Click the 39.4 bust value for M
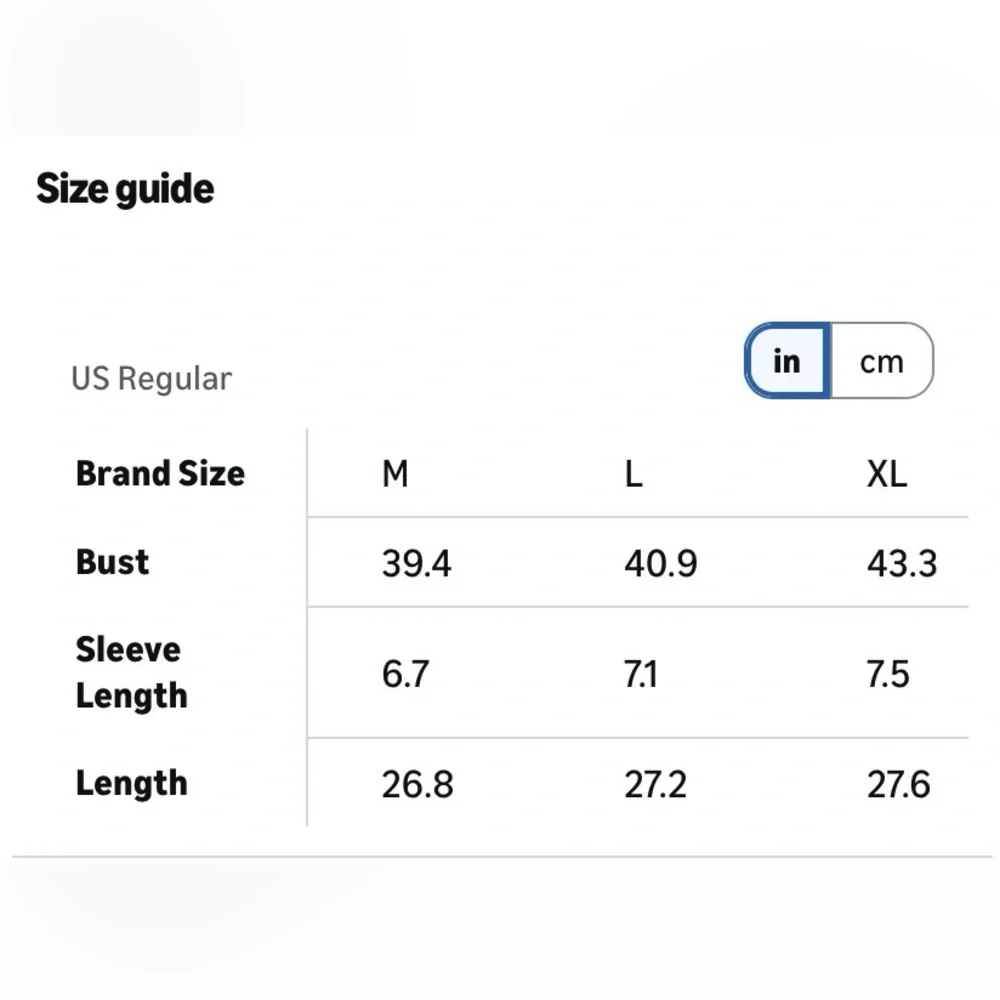 point(416,564)
